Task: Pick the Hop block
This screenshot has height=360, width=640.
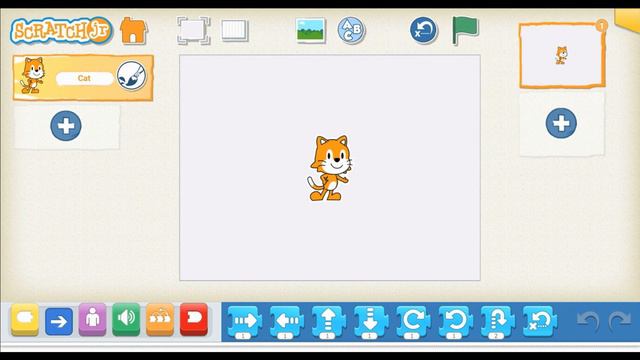Action: (498, 322)
